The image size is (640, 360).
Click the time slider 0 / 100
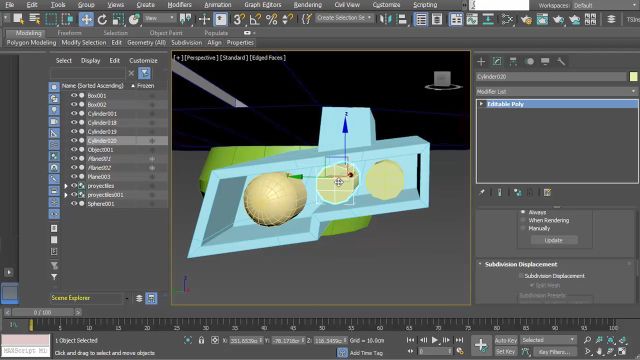click(x=42, y=313)
